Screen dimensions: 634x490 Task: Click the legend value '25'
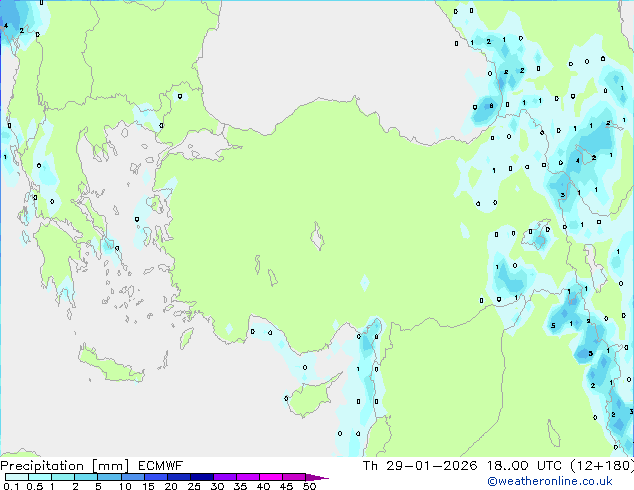(194, 486)
